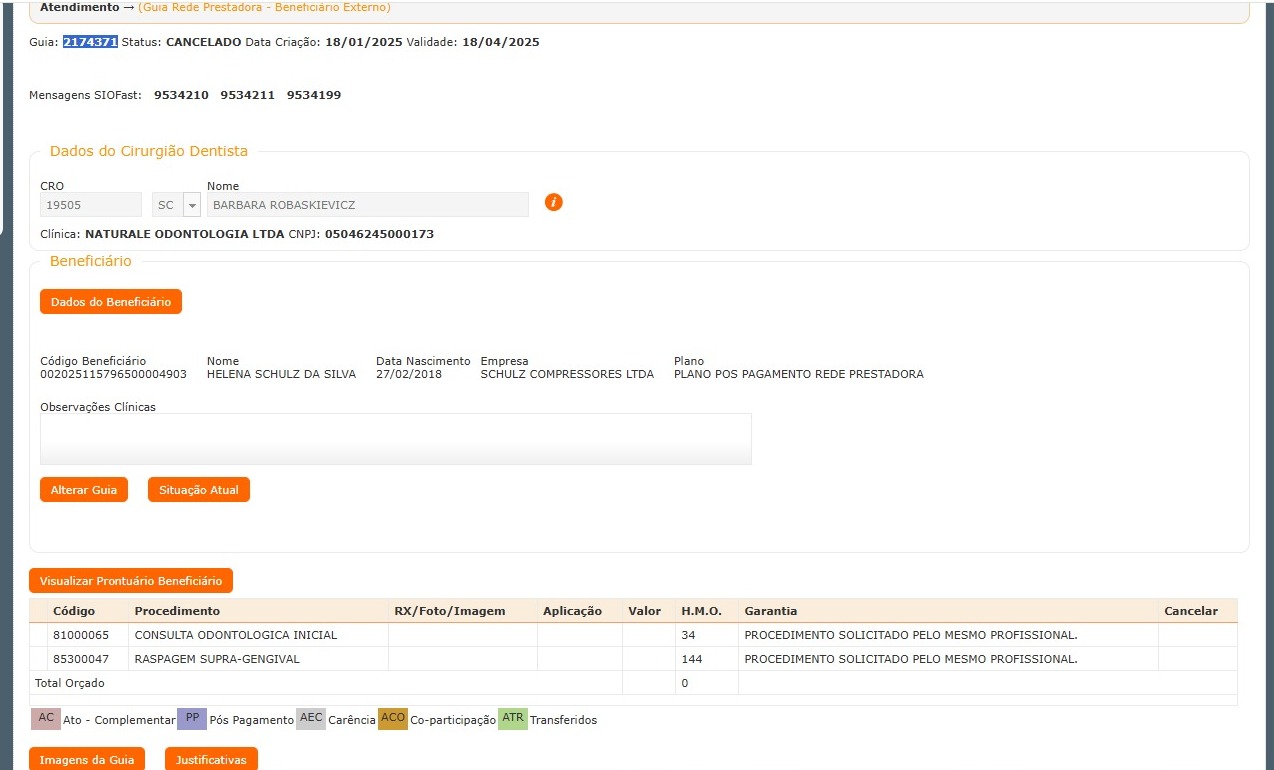1274x770 pixels.
Task: Select the CONSULTA ODONTOLOGICA INICIAL row
Action: tap(236, 635)
